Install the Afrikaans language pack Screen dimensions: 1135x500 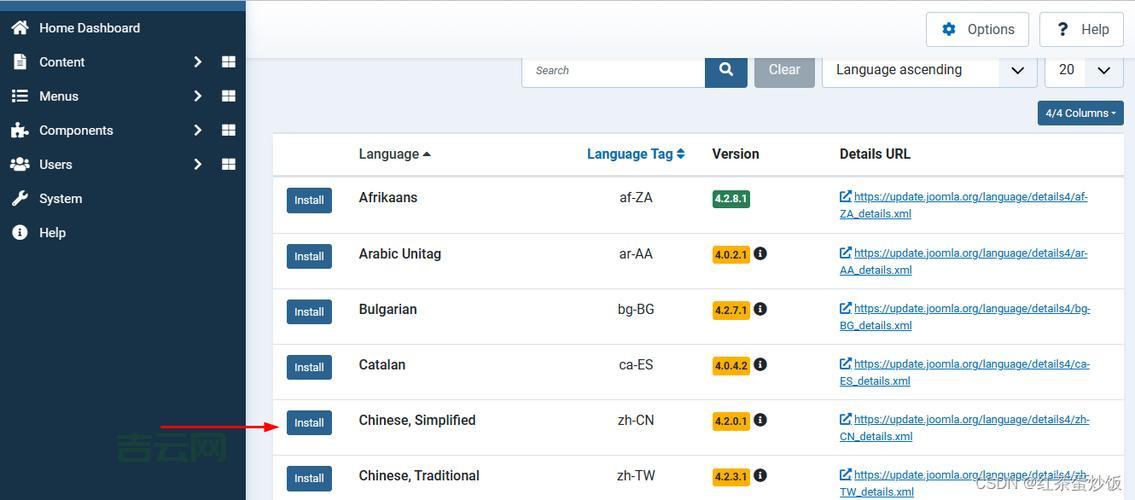[309, 200]
